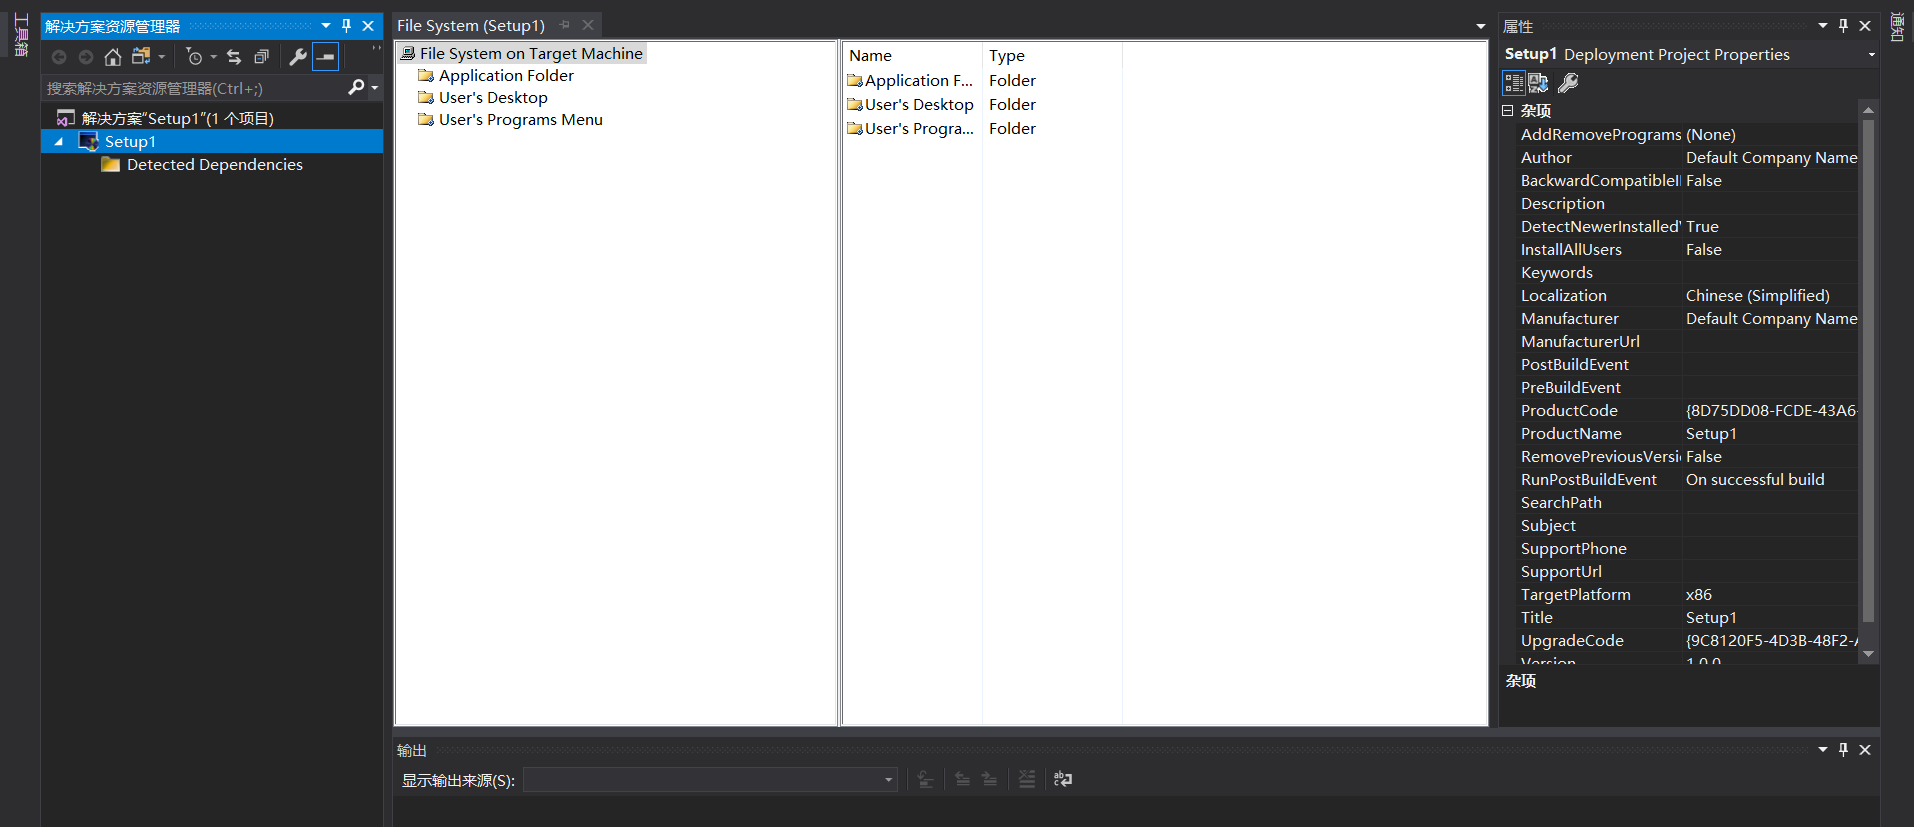
Task: Click the Collapse All icon in Solution Explorer
Action: [262, 57]
